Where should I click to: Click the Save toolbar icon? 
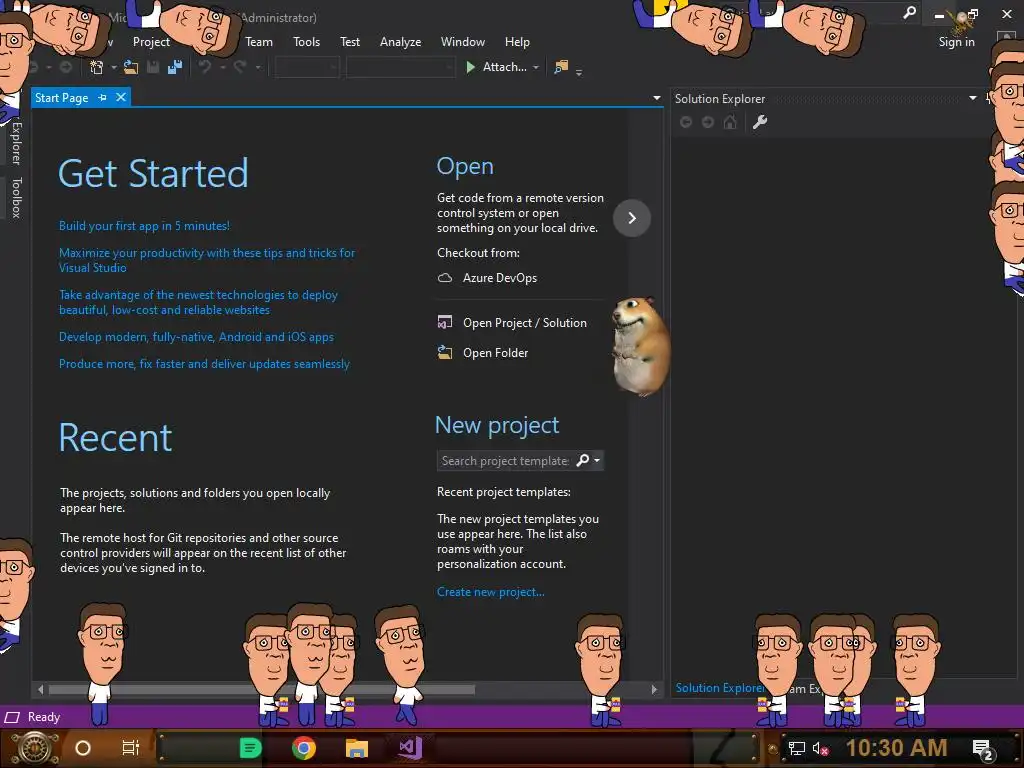[153, 67]
